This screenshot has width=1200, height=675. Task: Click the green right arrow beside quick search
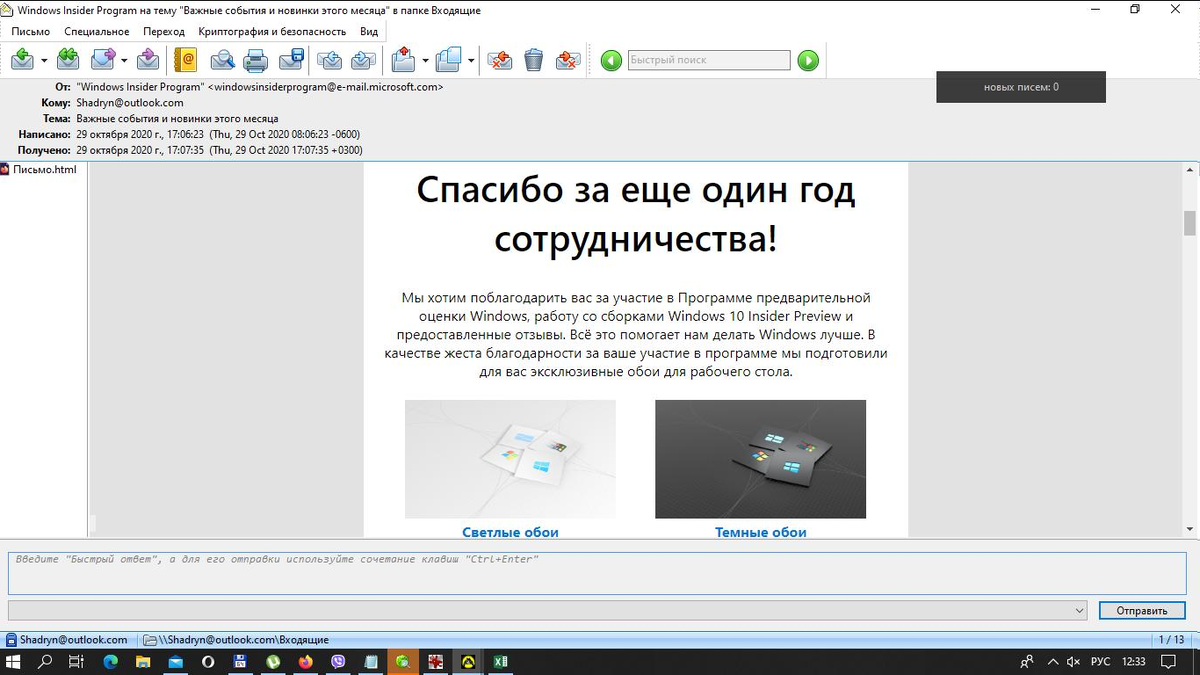[x=808, y=61]
